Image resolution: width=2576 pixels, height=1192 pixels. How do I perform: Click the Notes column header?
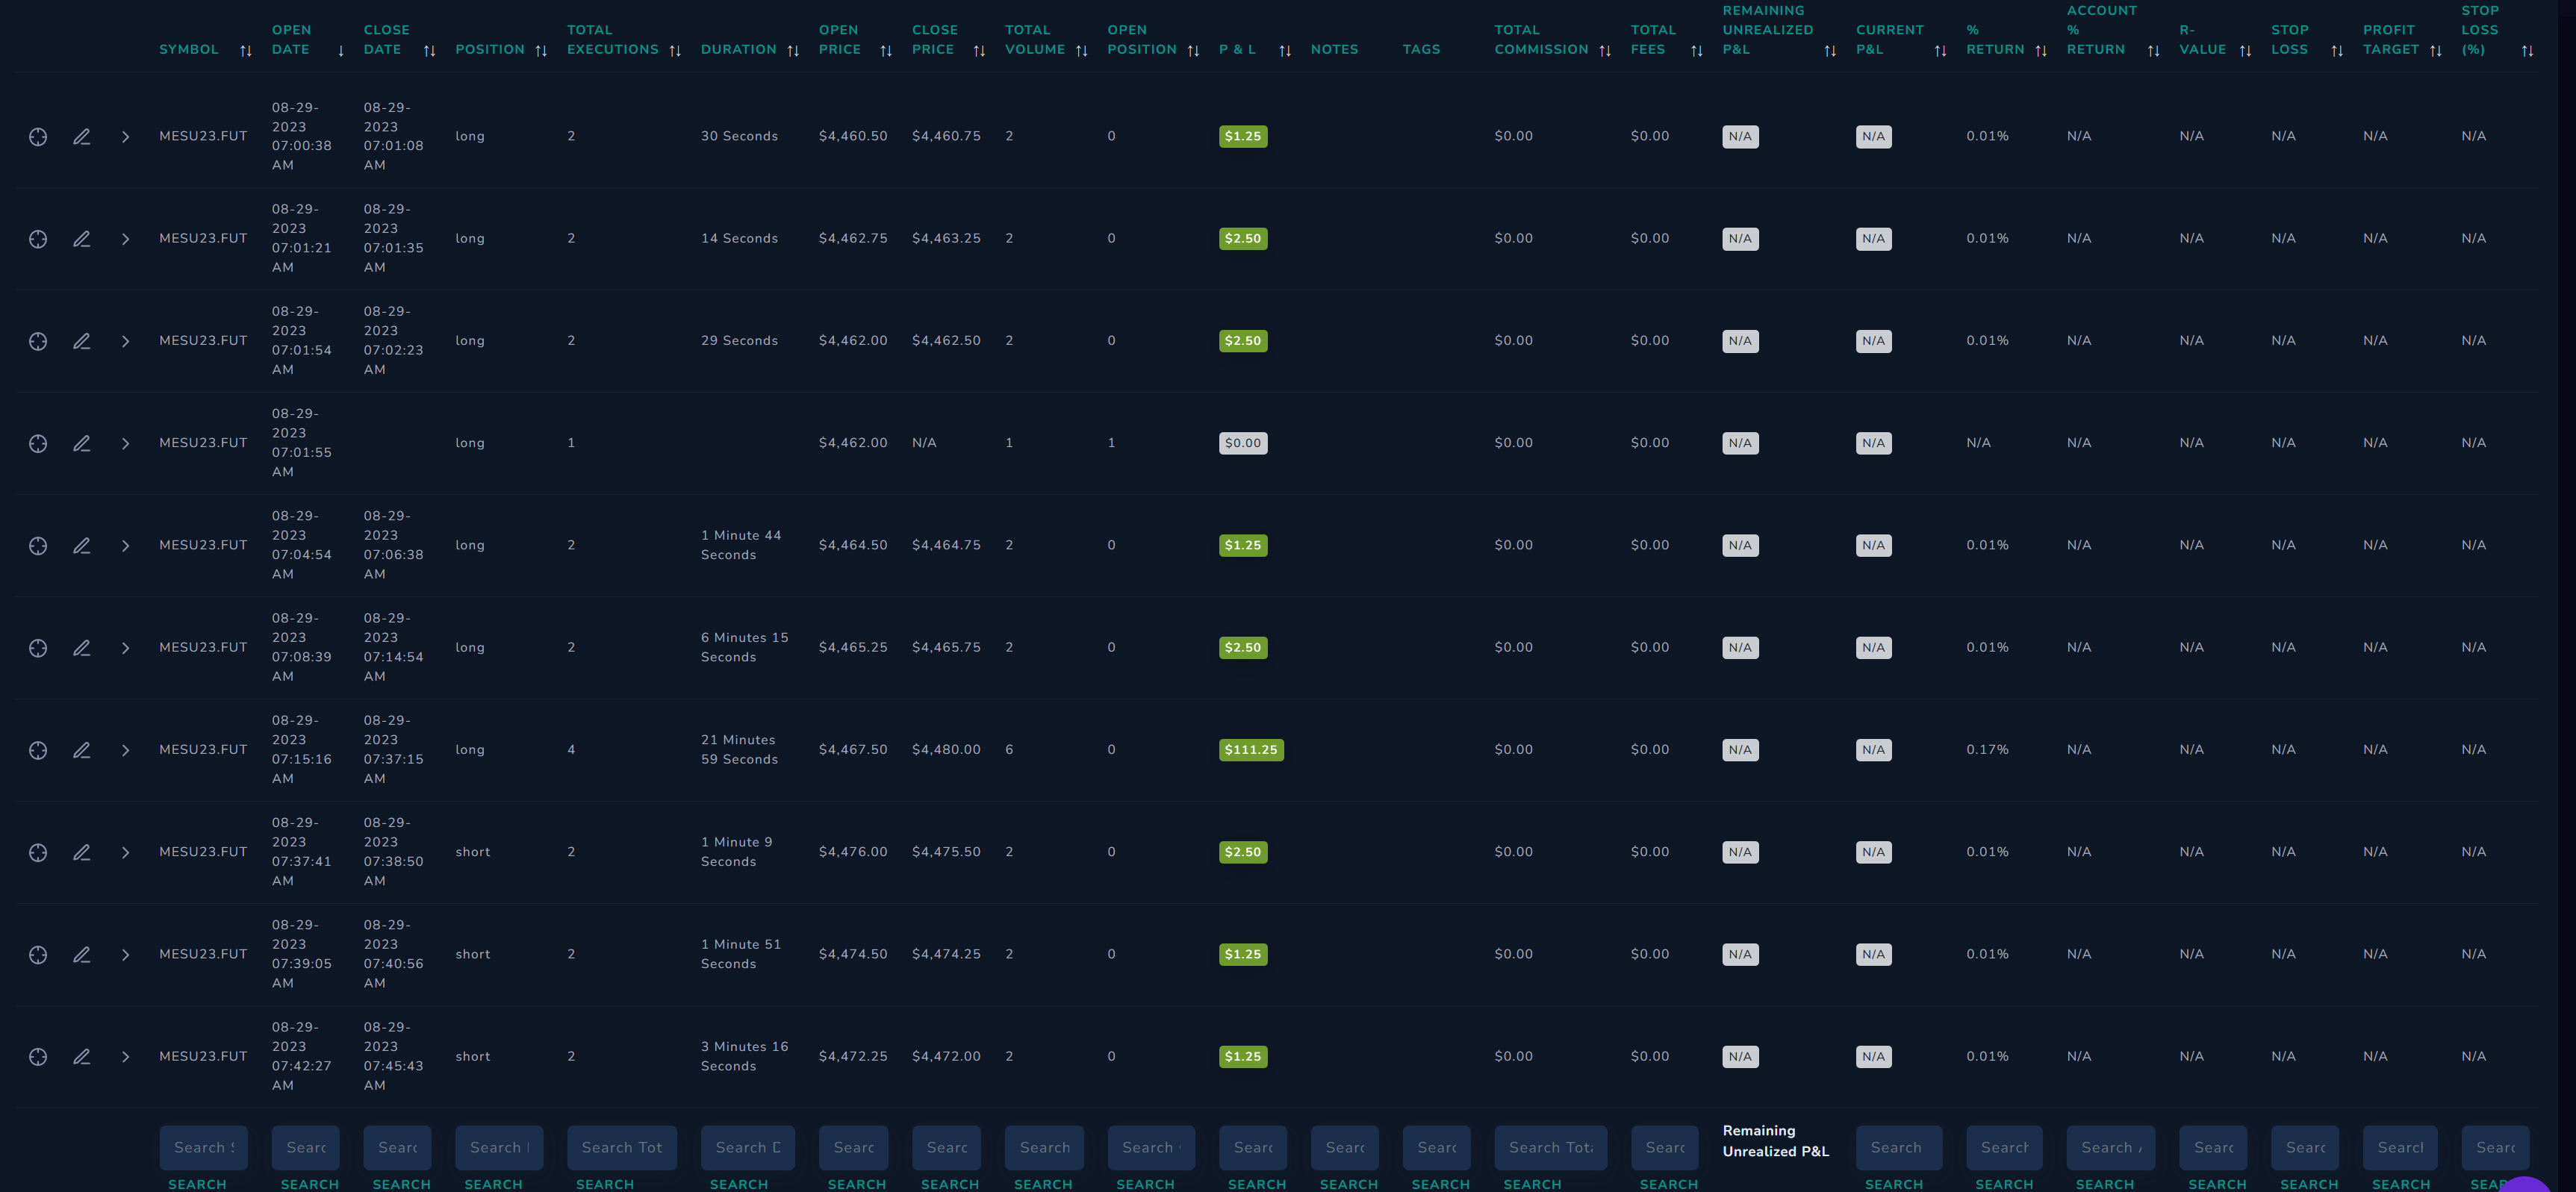(x=1335, y=49)
